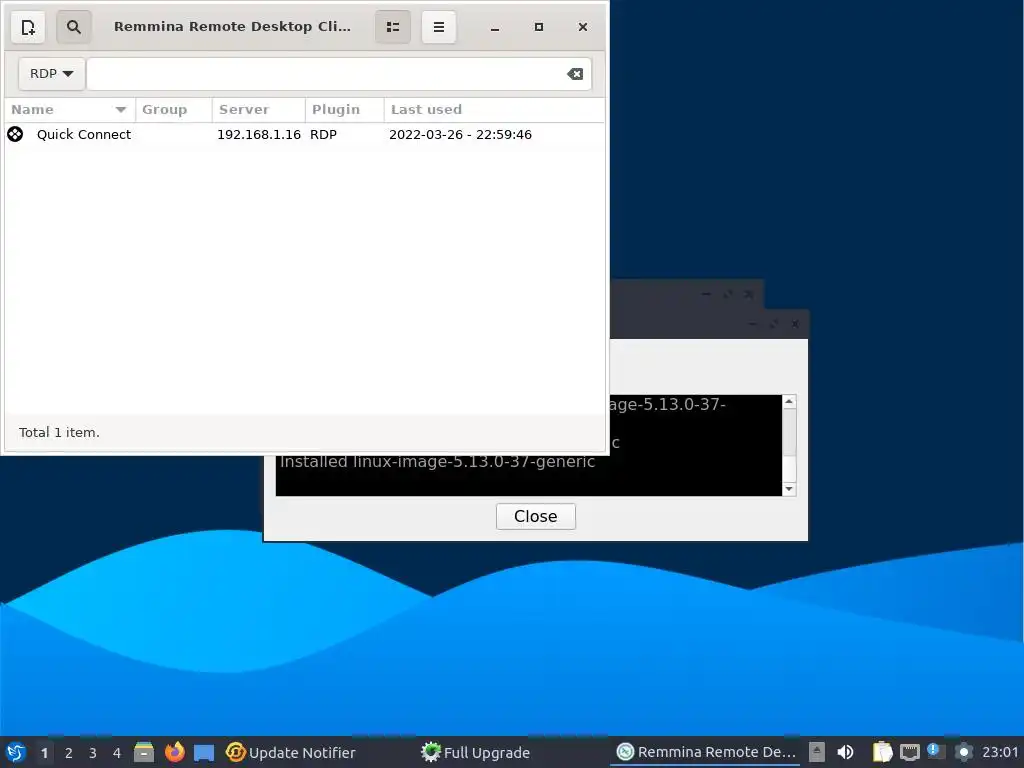The image size is (1024, 768).
Task: Sort by the Last used column
Action: [x=494, y=110]
